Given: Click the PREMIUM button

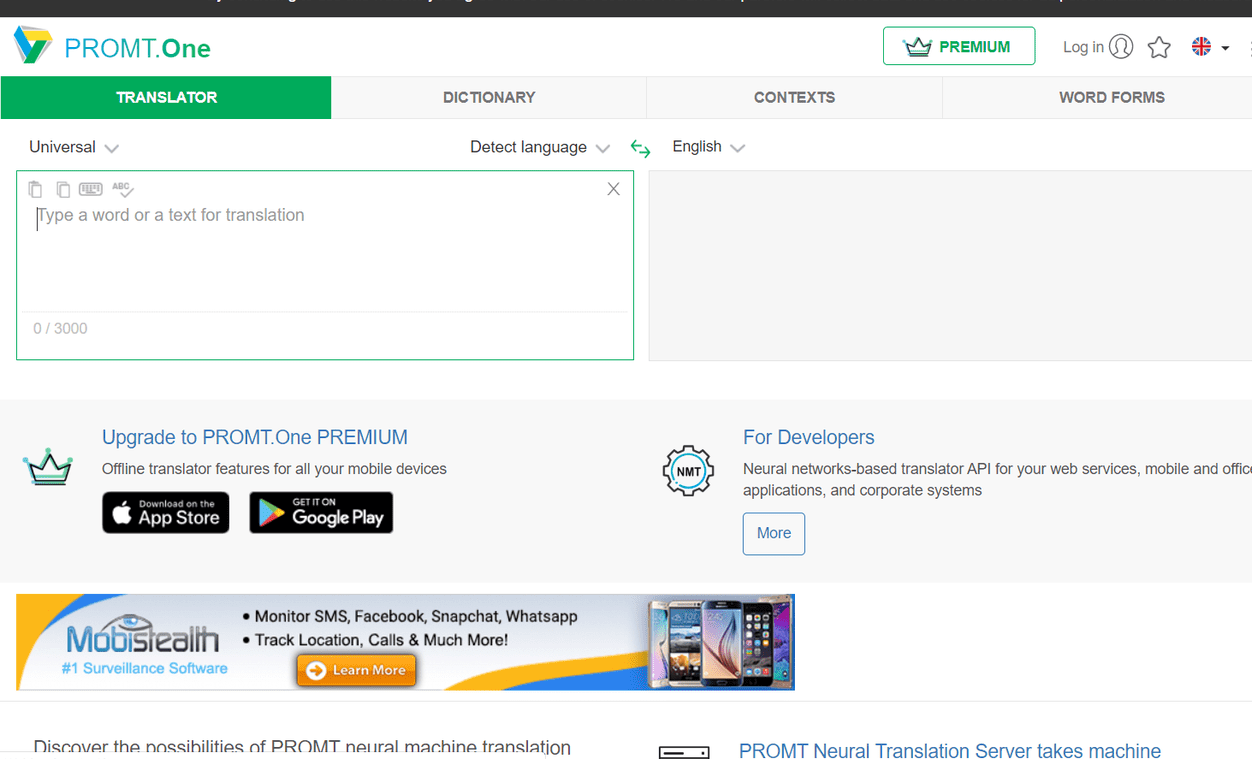Looking at the screenshot, I should tap(959, 46).
